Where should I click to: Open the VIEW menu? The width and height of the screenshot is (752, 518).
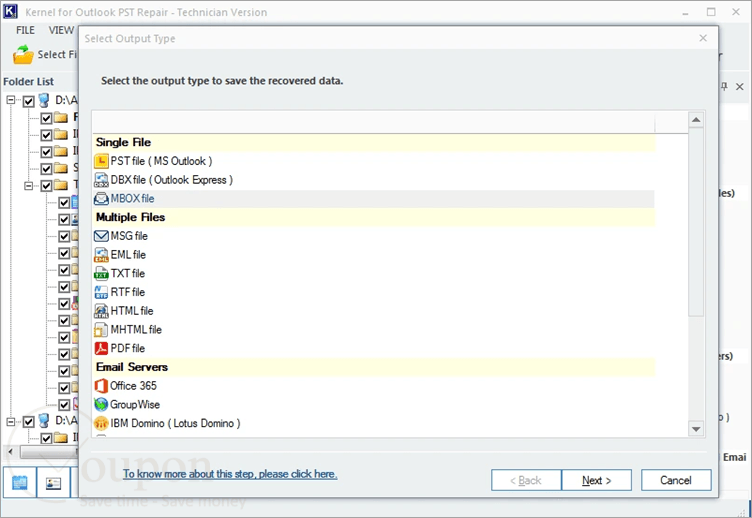pos(61,30)
